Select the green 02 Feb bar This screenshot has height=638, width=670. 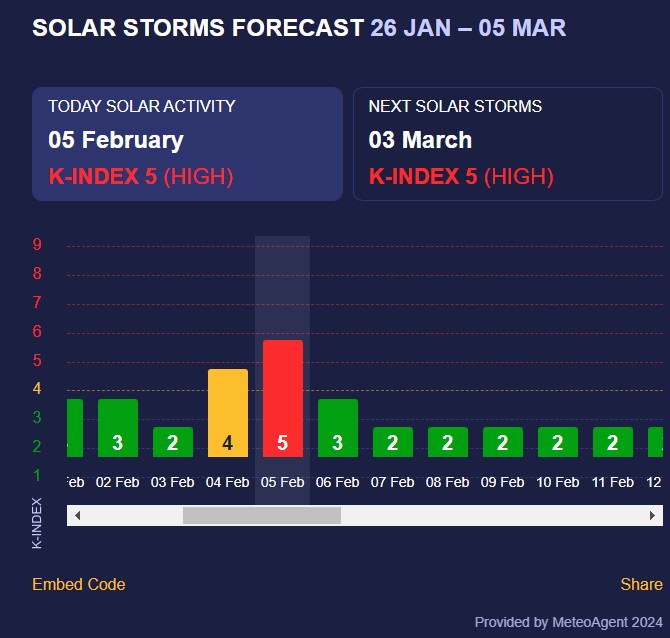pyautogui.click(x=117, y=427)
